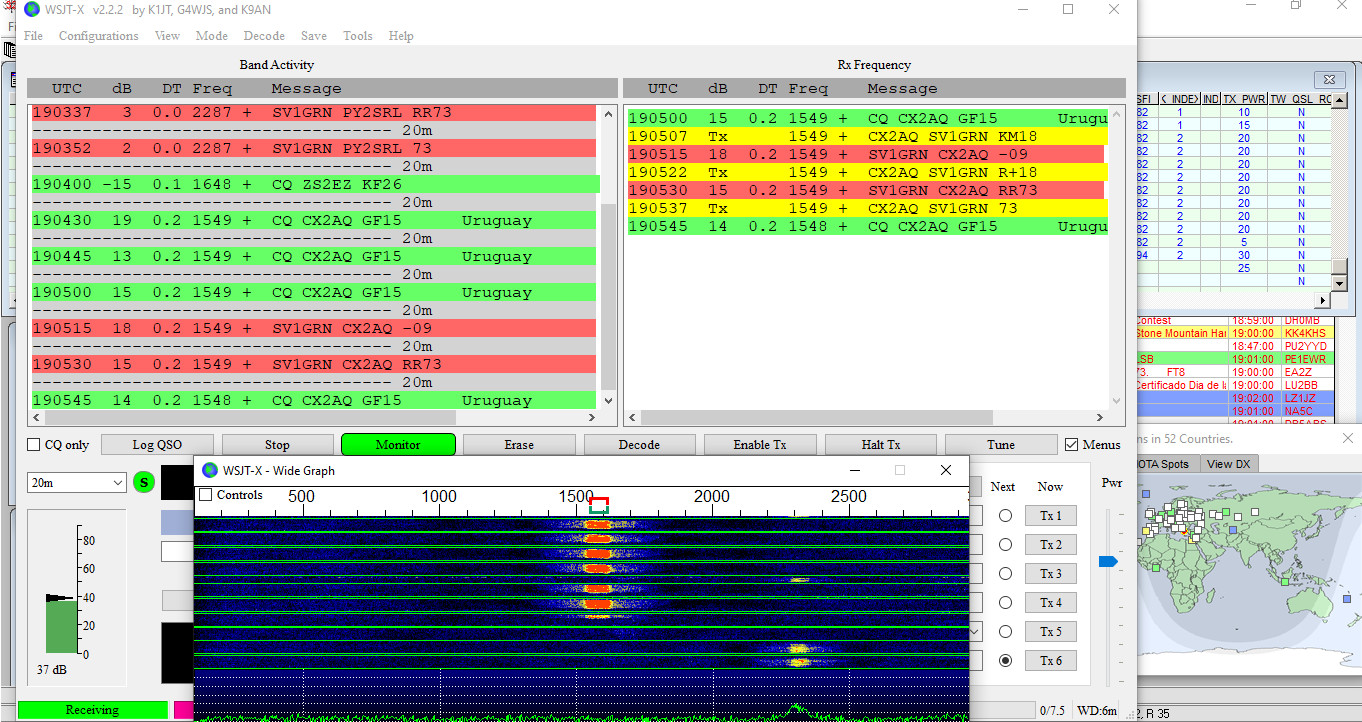Click the 190545 CQ CX2AQ line in Rx Frequency
Screen dimensions: 1362x722
(867, 227)
